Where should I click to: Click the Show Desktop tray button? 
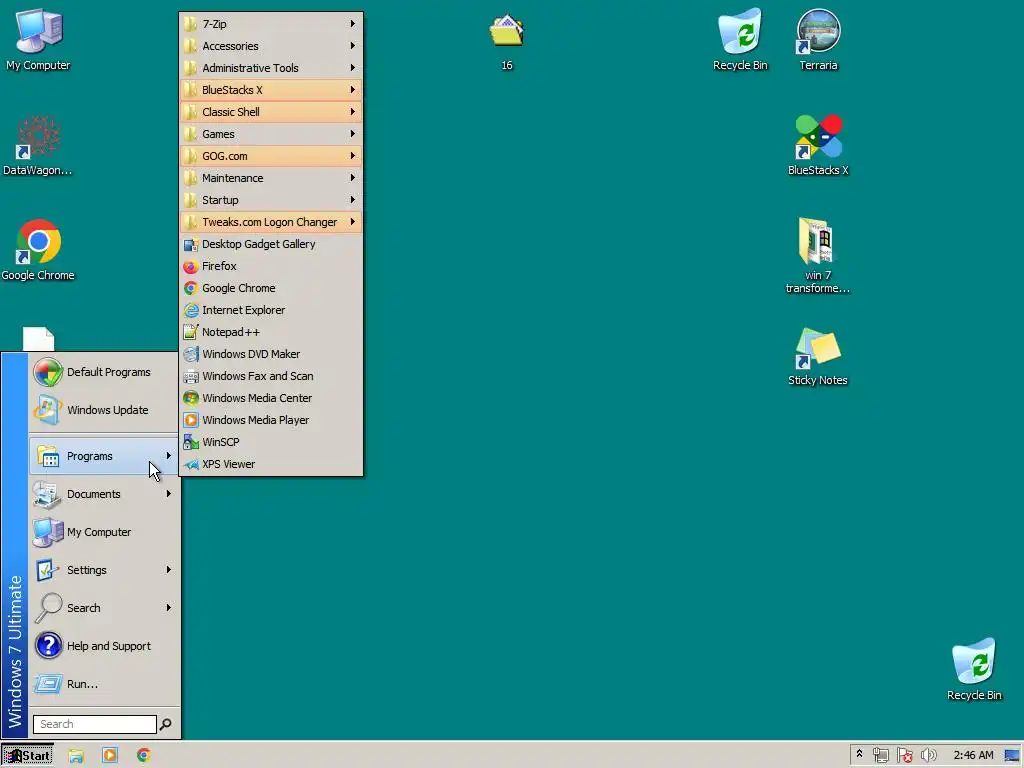click(x=1012, y=756)
